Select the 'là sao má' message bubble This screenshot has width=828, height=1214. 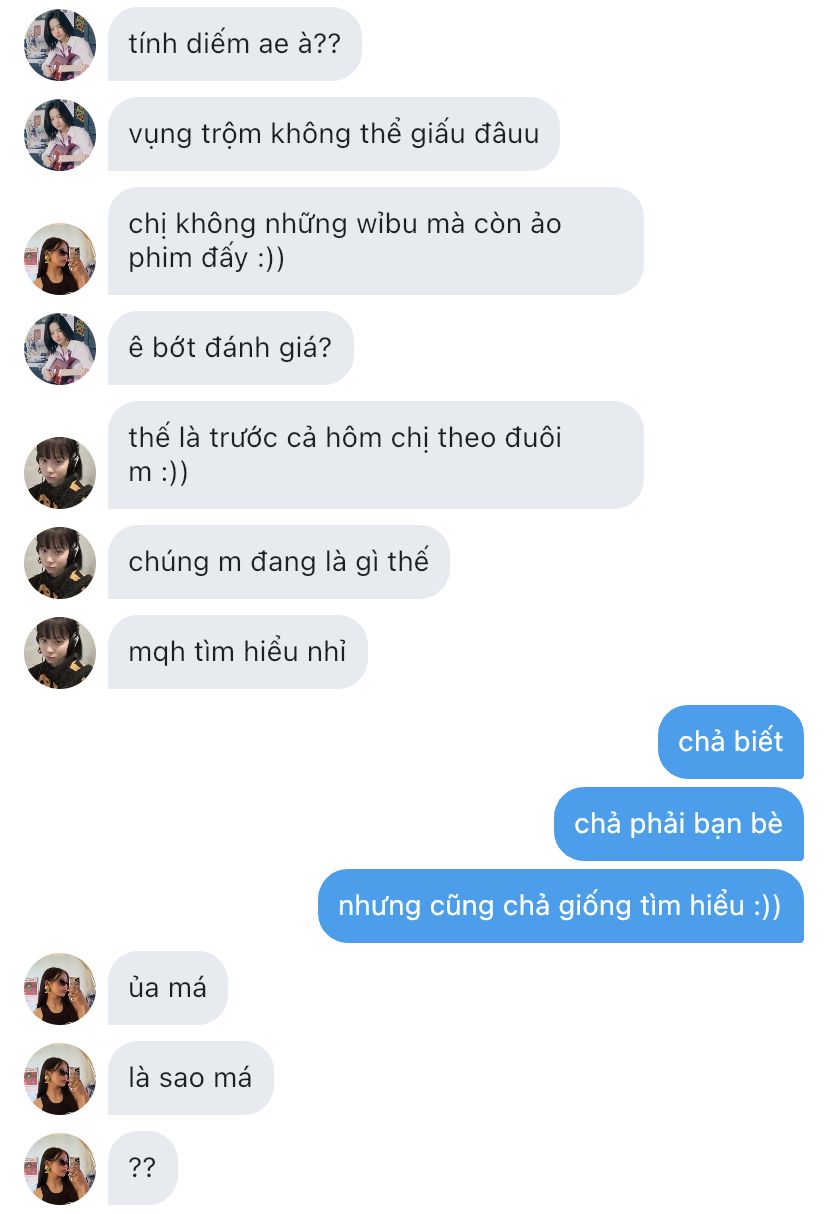point(191,1078)
